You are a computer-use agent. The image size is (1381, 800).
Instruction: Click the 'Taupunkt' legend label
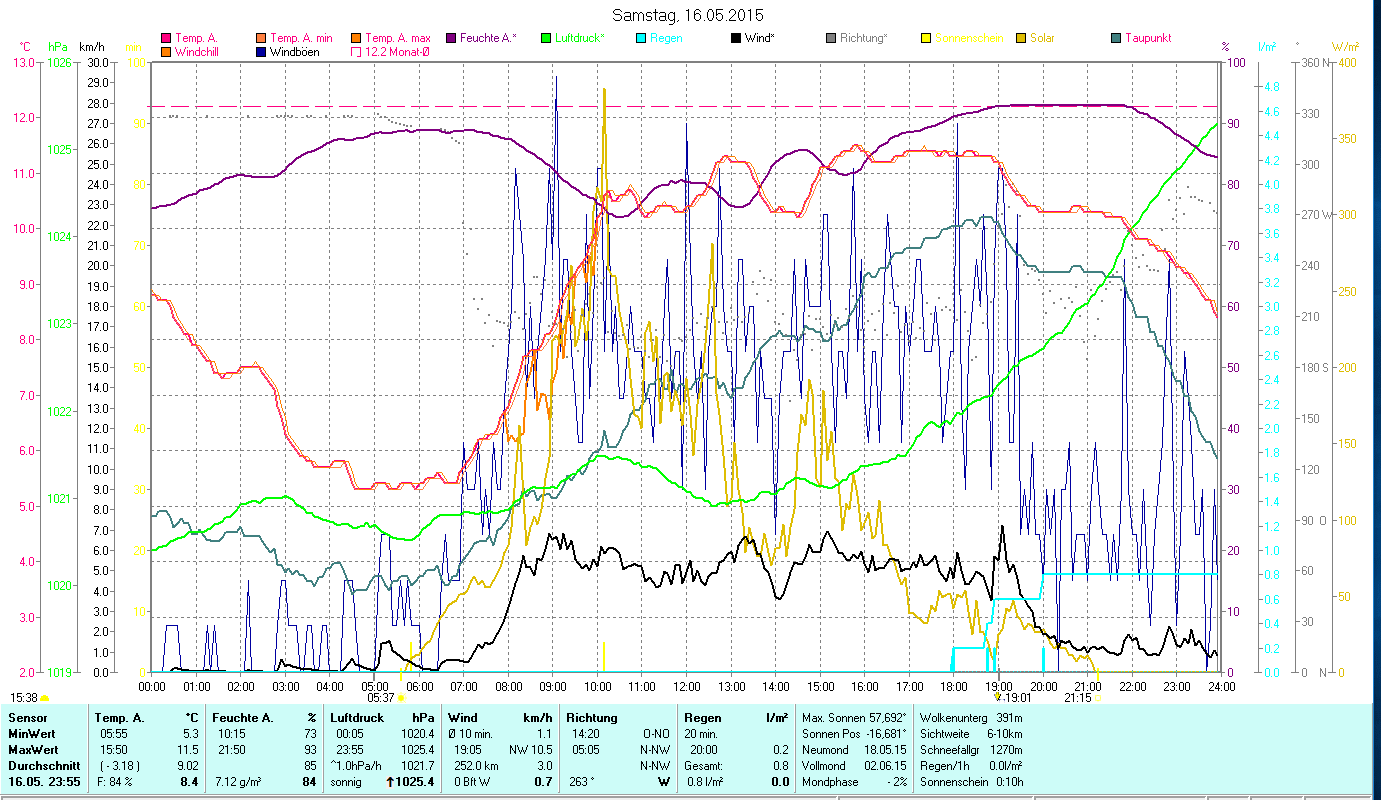pos(1148,38)
